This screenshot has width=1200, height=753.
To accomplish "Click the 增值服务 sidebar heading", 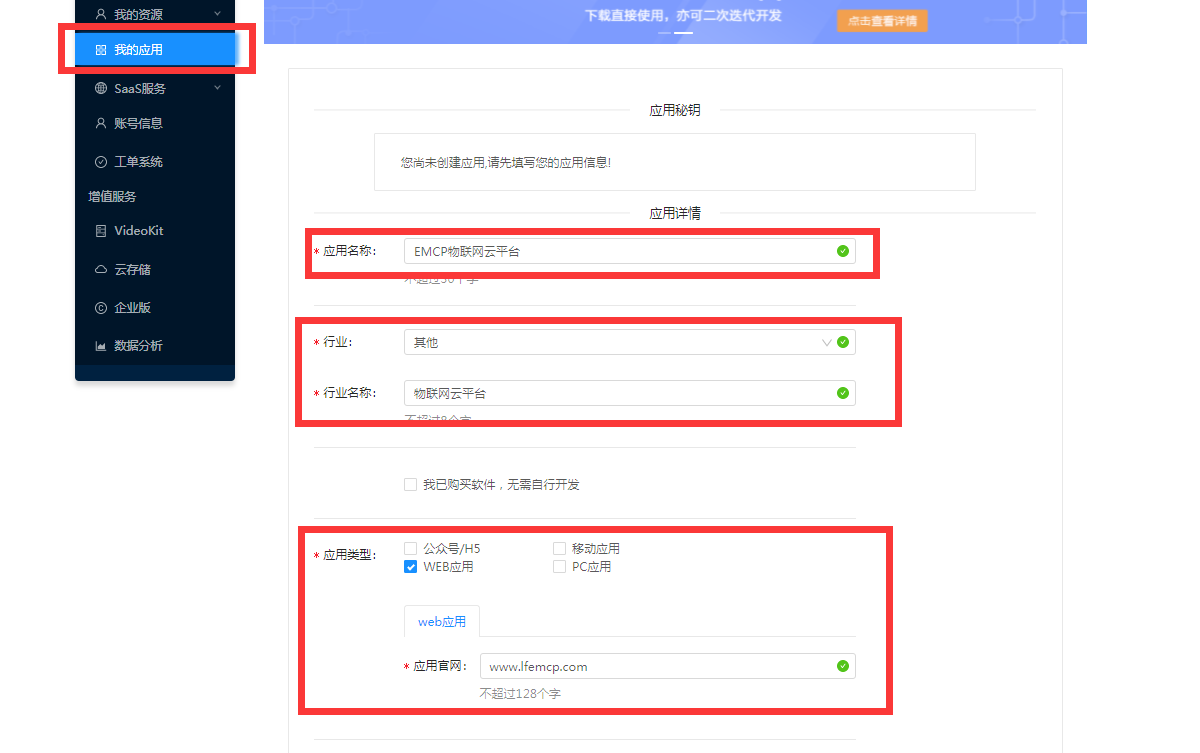I will [112, 197].
